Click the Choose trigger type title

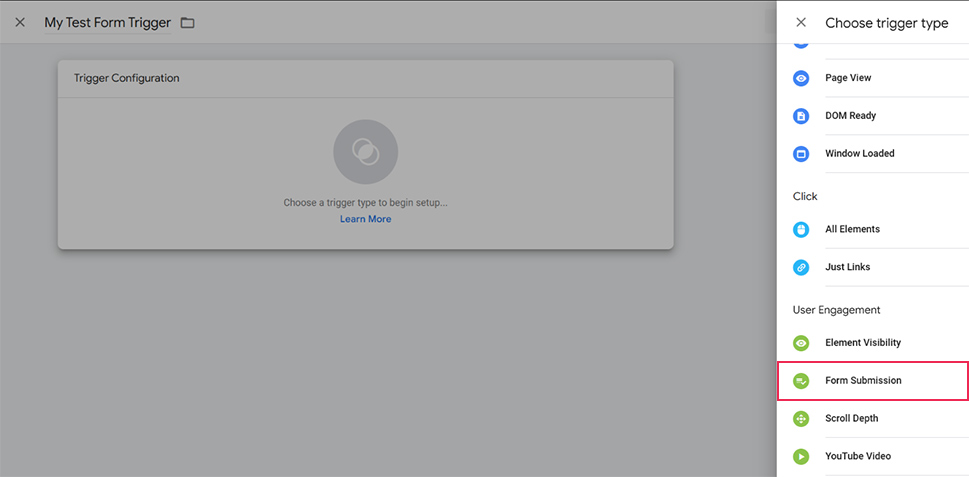[x=887, y=23]
